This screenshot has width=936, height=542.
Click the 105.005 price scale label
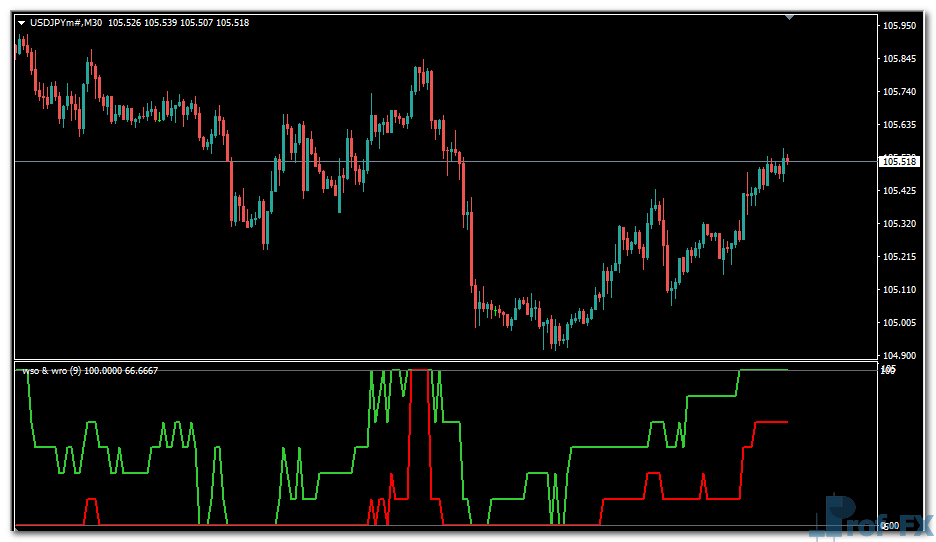900,323
